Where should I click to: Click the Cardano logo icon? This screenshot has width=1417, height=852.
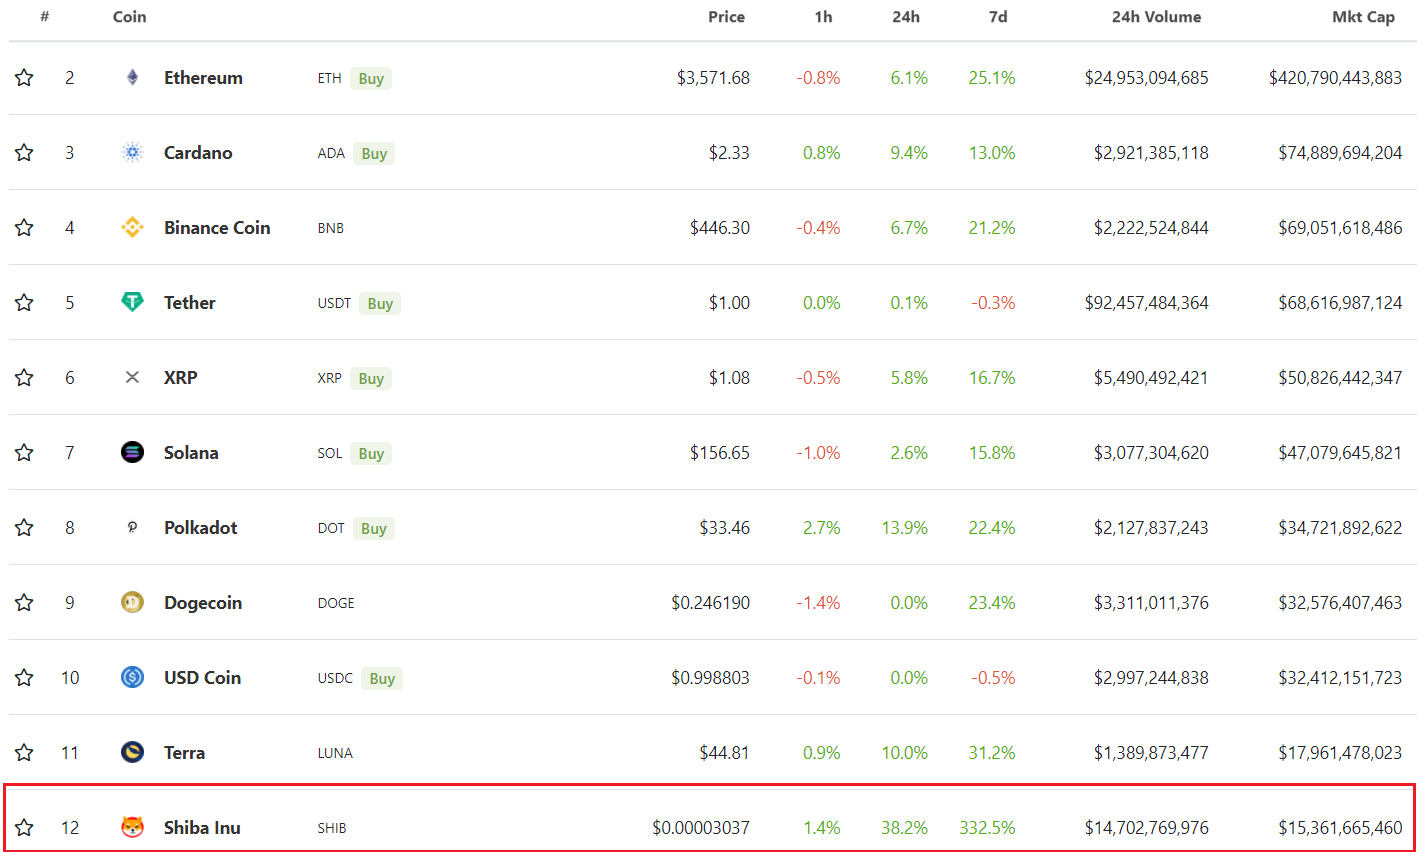point(132,152)
